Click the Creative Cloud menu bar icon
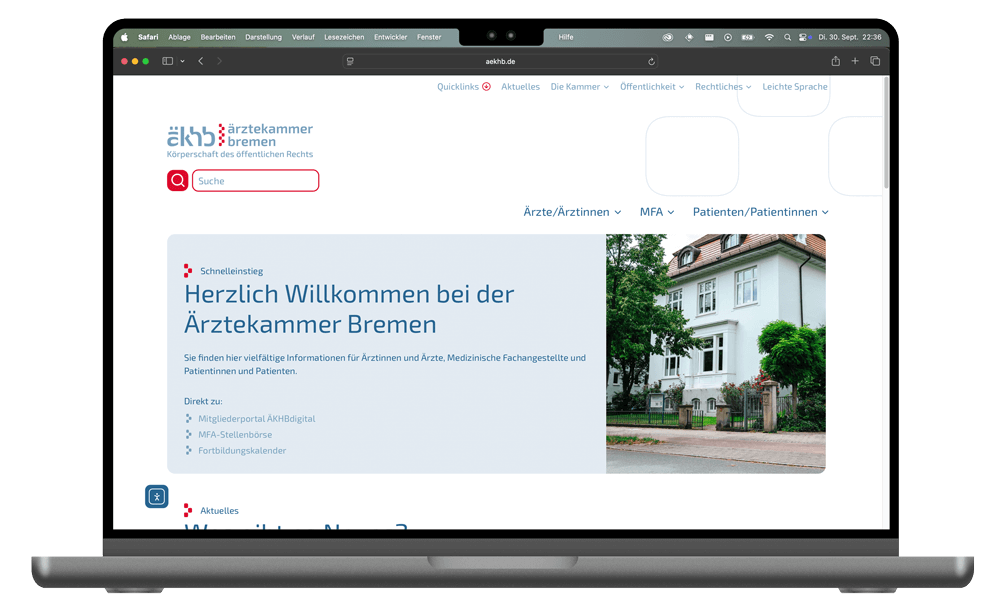Viewport: 1000px width, 612px height. pyautogui.click(x=668, y=37)
